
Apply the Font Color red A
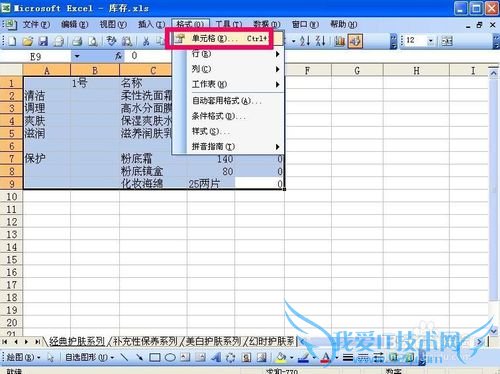326,358
